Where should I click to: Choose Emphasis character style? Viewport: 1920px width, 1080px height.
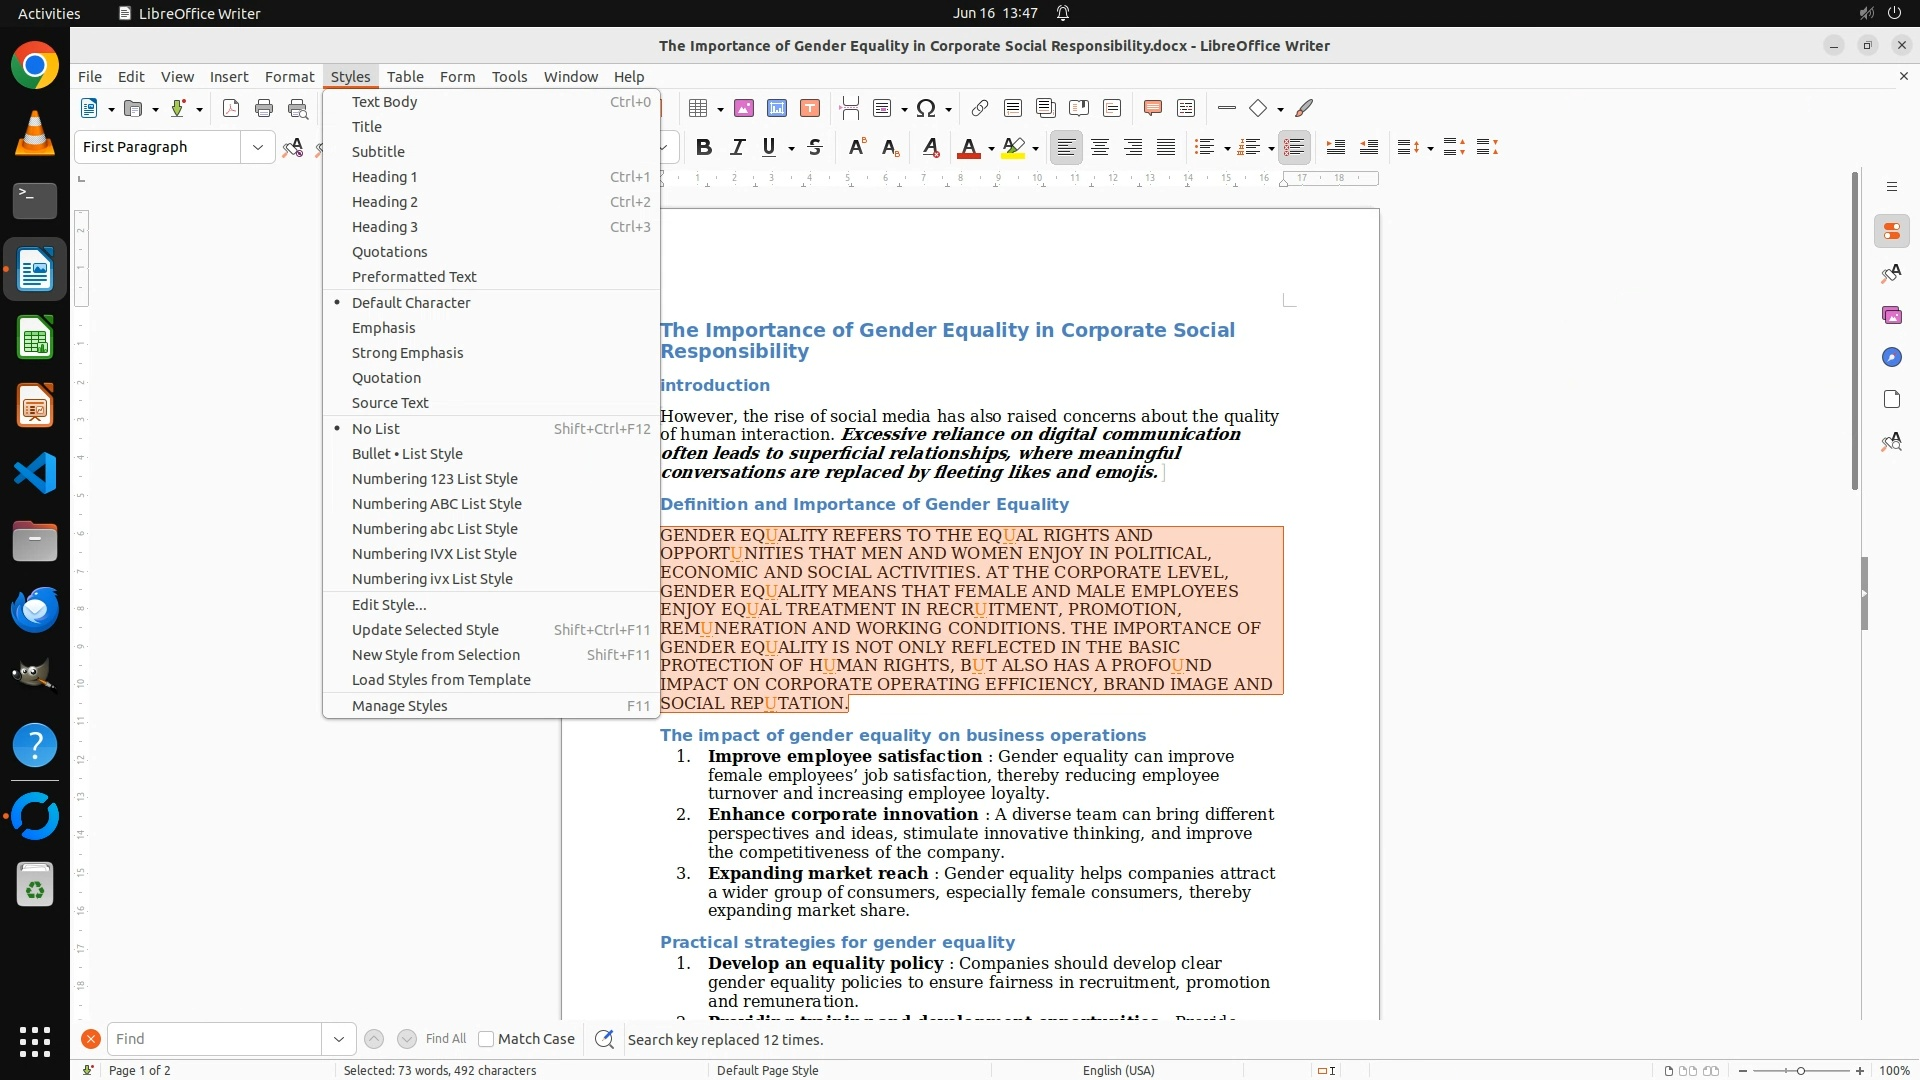pyautogui.click(x=383, y=328)
